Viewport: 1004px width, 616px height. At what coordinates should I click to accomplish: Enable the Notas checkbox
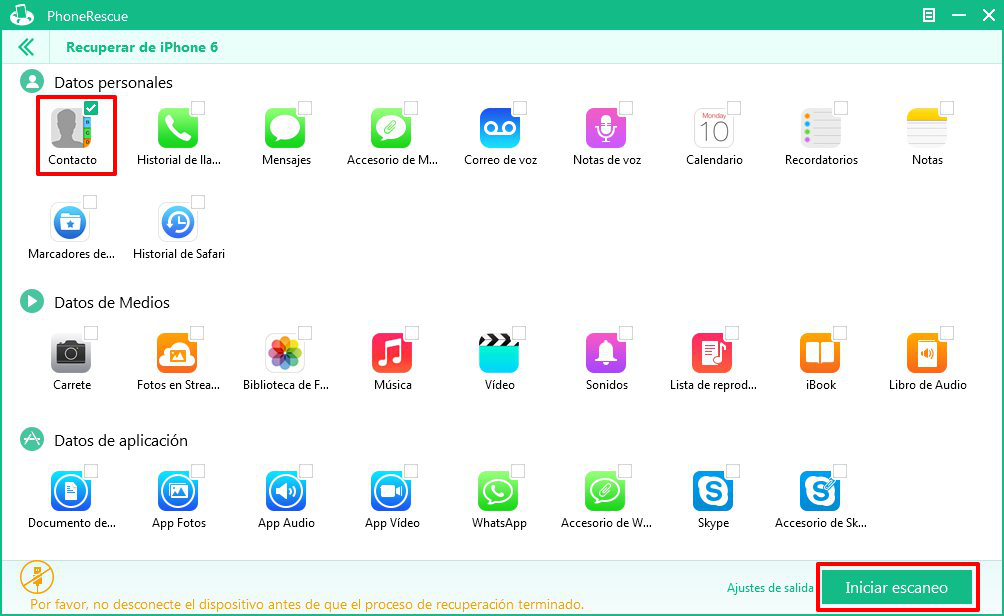[947, 108]
